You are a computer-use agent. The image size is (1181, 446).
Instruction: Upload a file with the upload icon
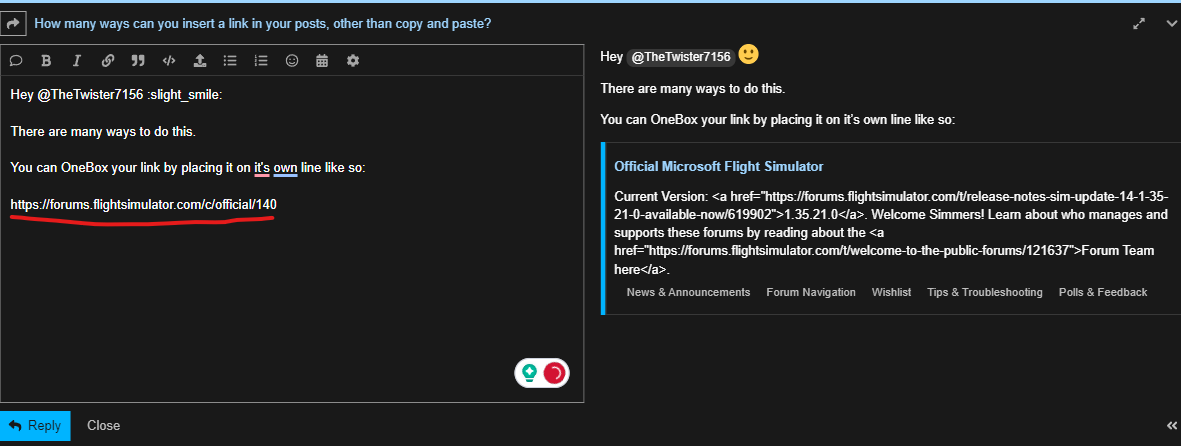[x=199, y=60]
